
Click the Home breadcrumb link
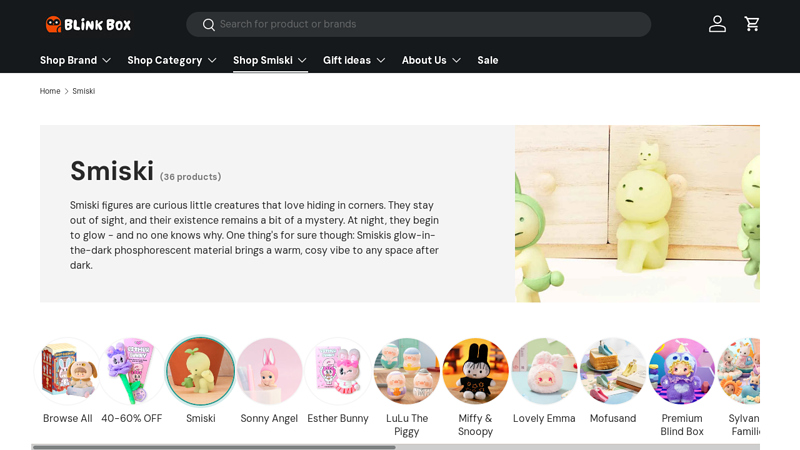pos(50,91)
